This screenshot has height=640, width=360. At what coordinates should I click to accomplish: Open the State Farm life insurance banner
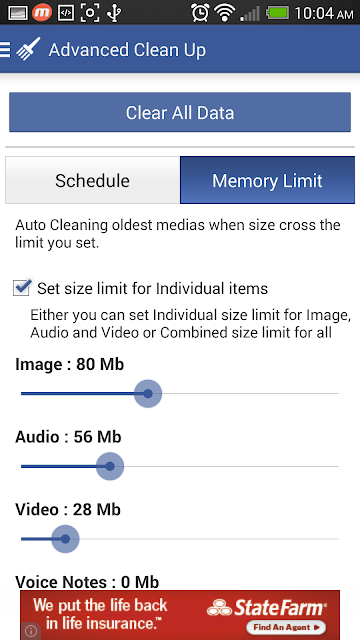click(x=180, y=615)
